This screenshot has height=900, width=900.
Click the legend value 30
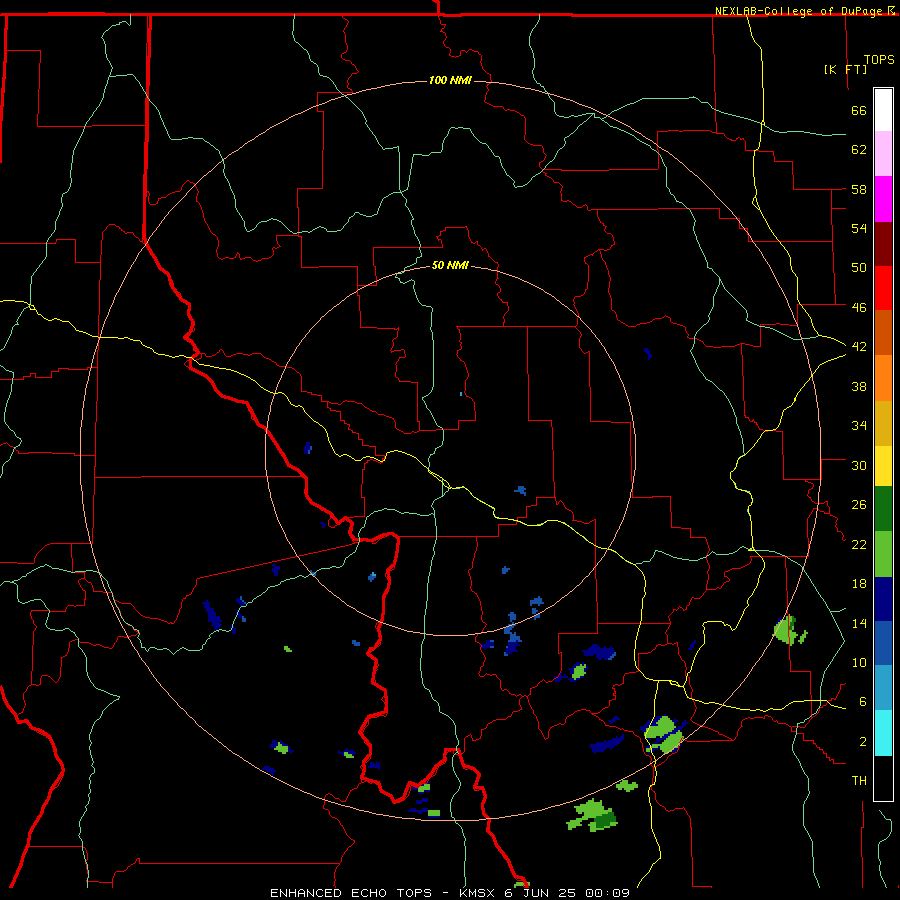click(x=859, y=465)
